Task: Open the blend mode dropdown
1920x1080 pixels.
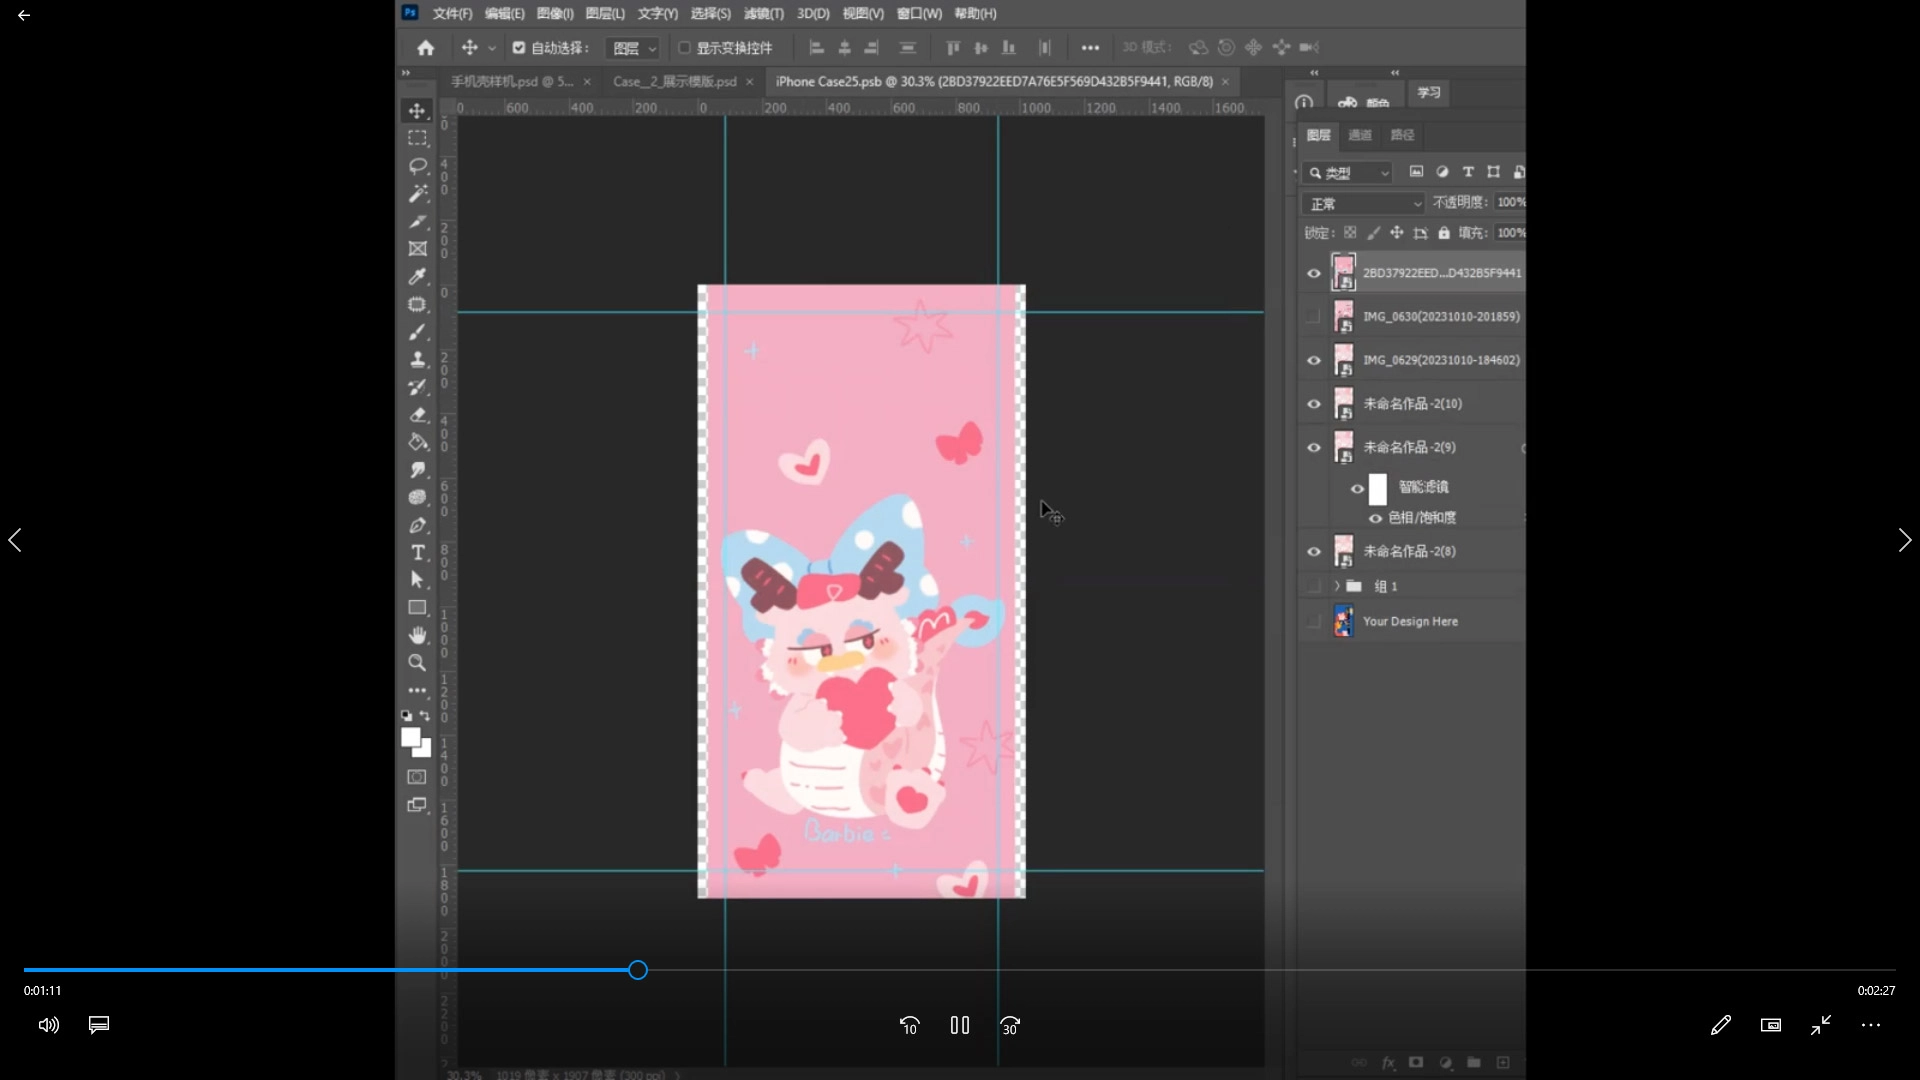Action: (1364, 204)
